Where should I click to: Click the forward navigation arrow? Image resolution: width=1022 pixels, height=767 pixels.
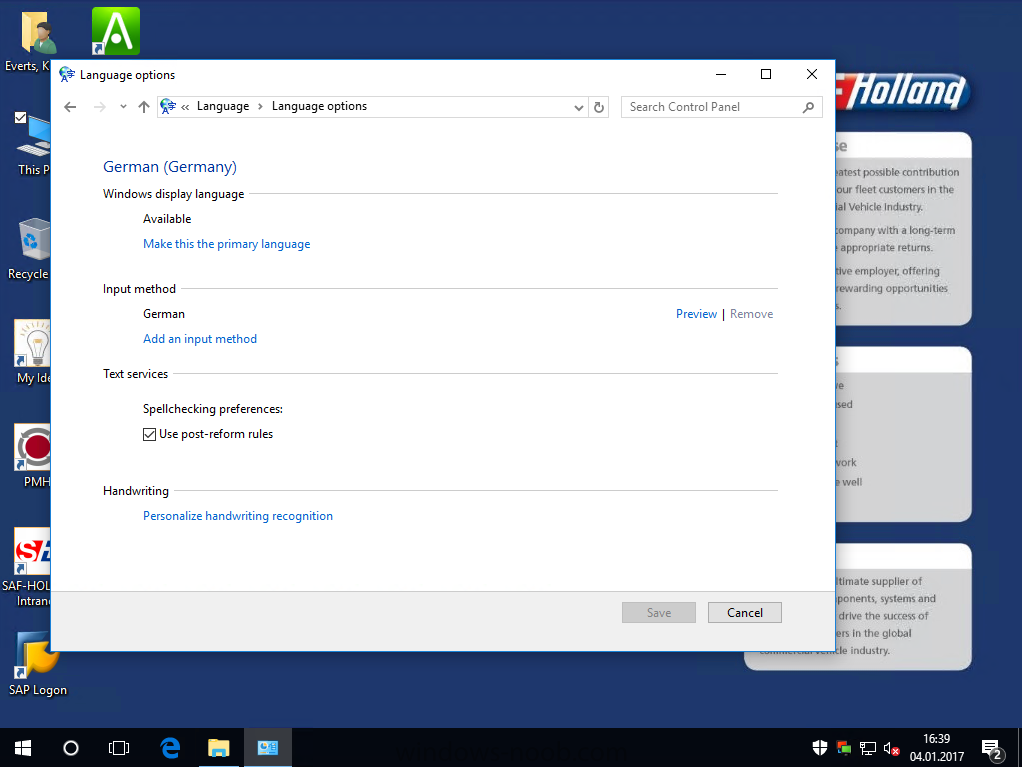pos(99,107)
